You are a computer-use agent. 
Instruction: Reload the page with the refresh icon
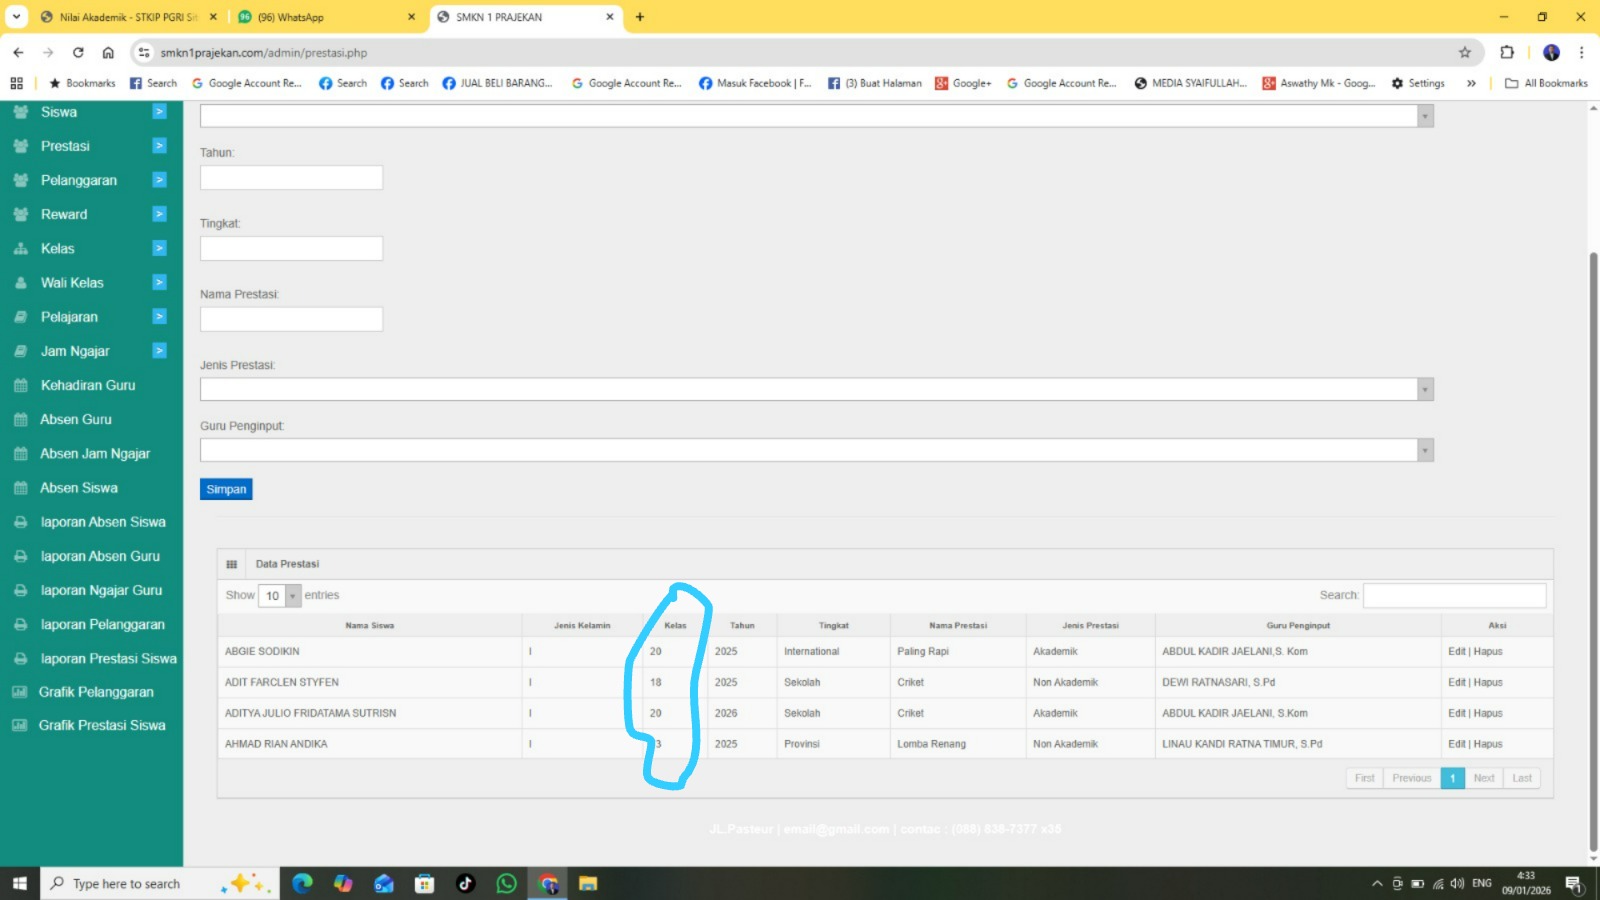point(78,53)
